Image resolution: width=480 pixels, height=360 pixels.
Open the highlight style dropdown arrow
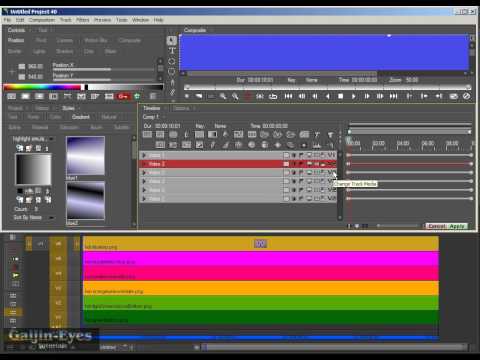point(51,139)
